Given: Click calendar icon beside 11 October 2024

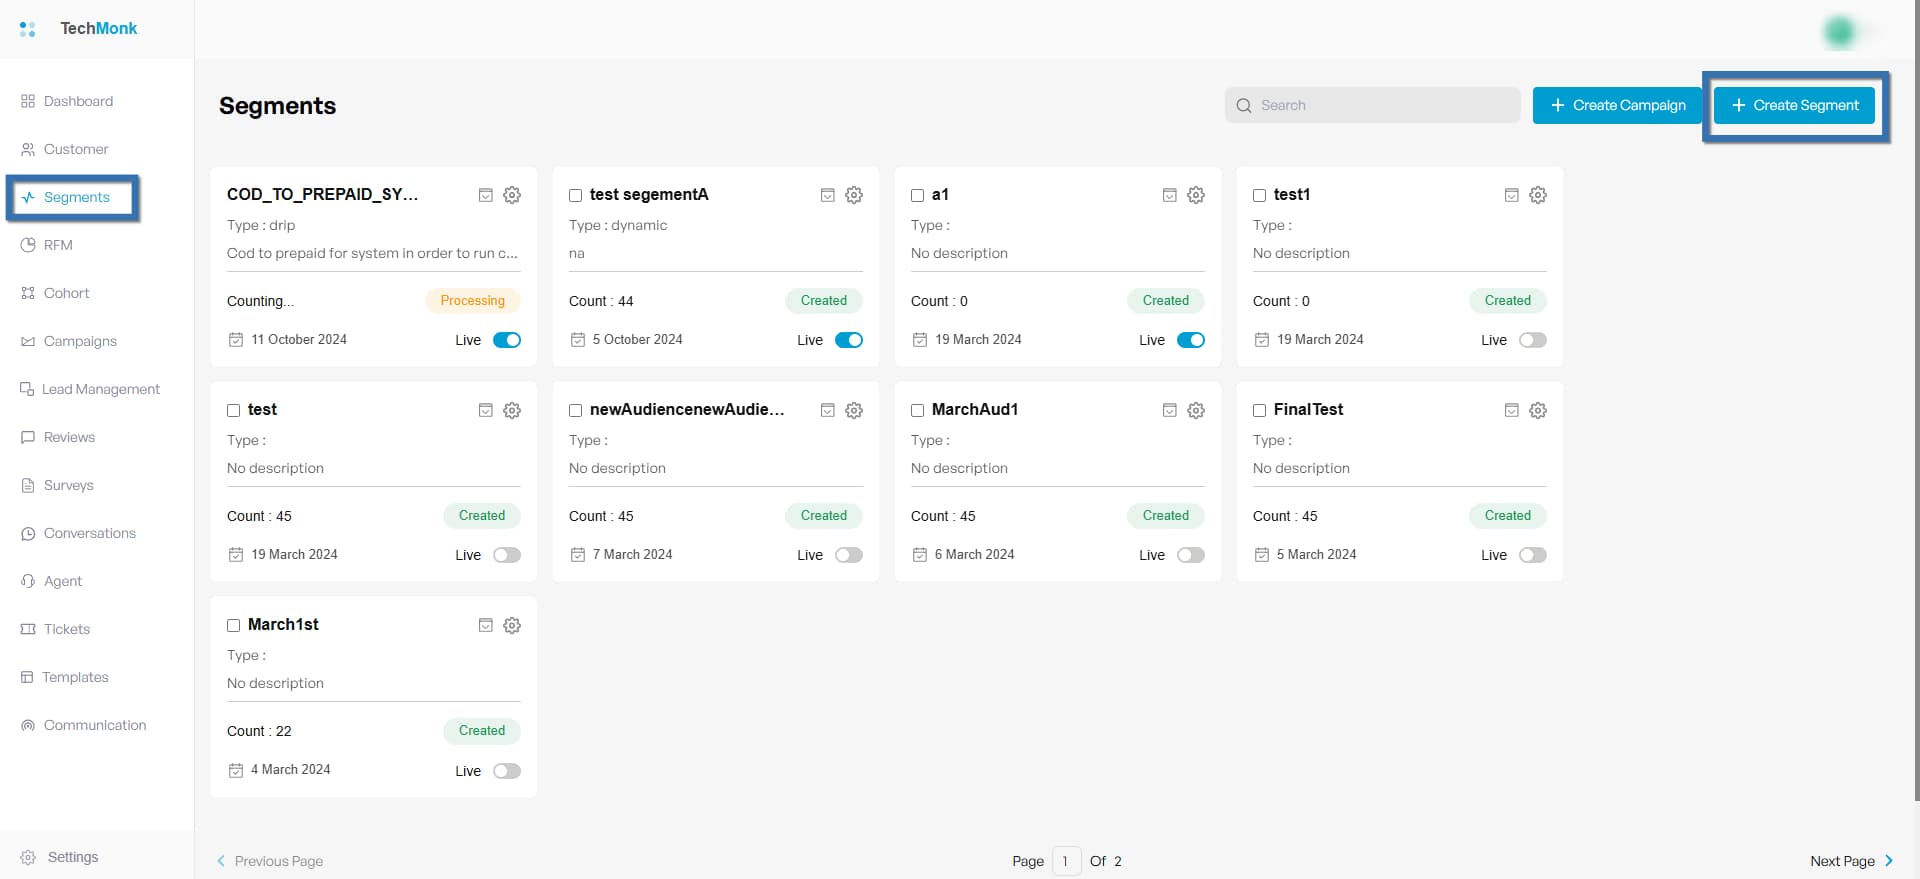Looking at the screenshot, I should click(236, 340).
